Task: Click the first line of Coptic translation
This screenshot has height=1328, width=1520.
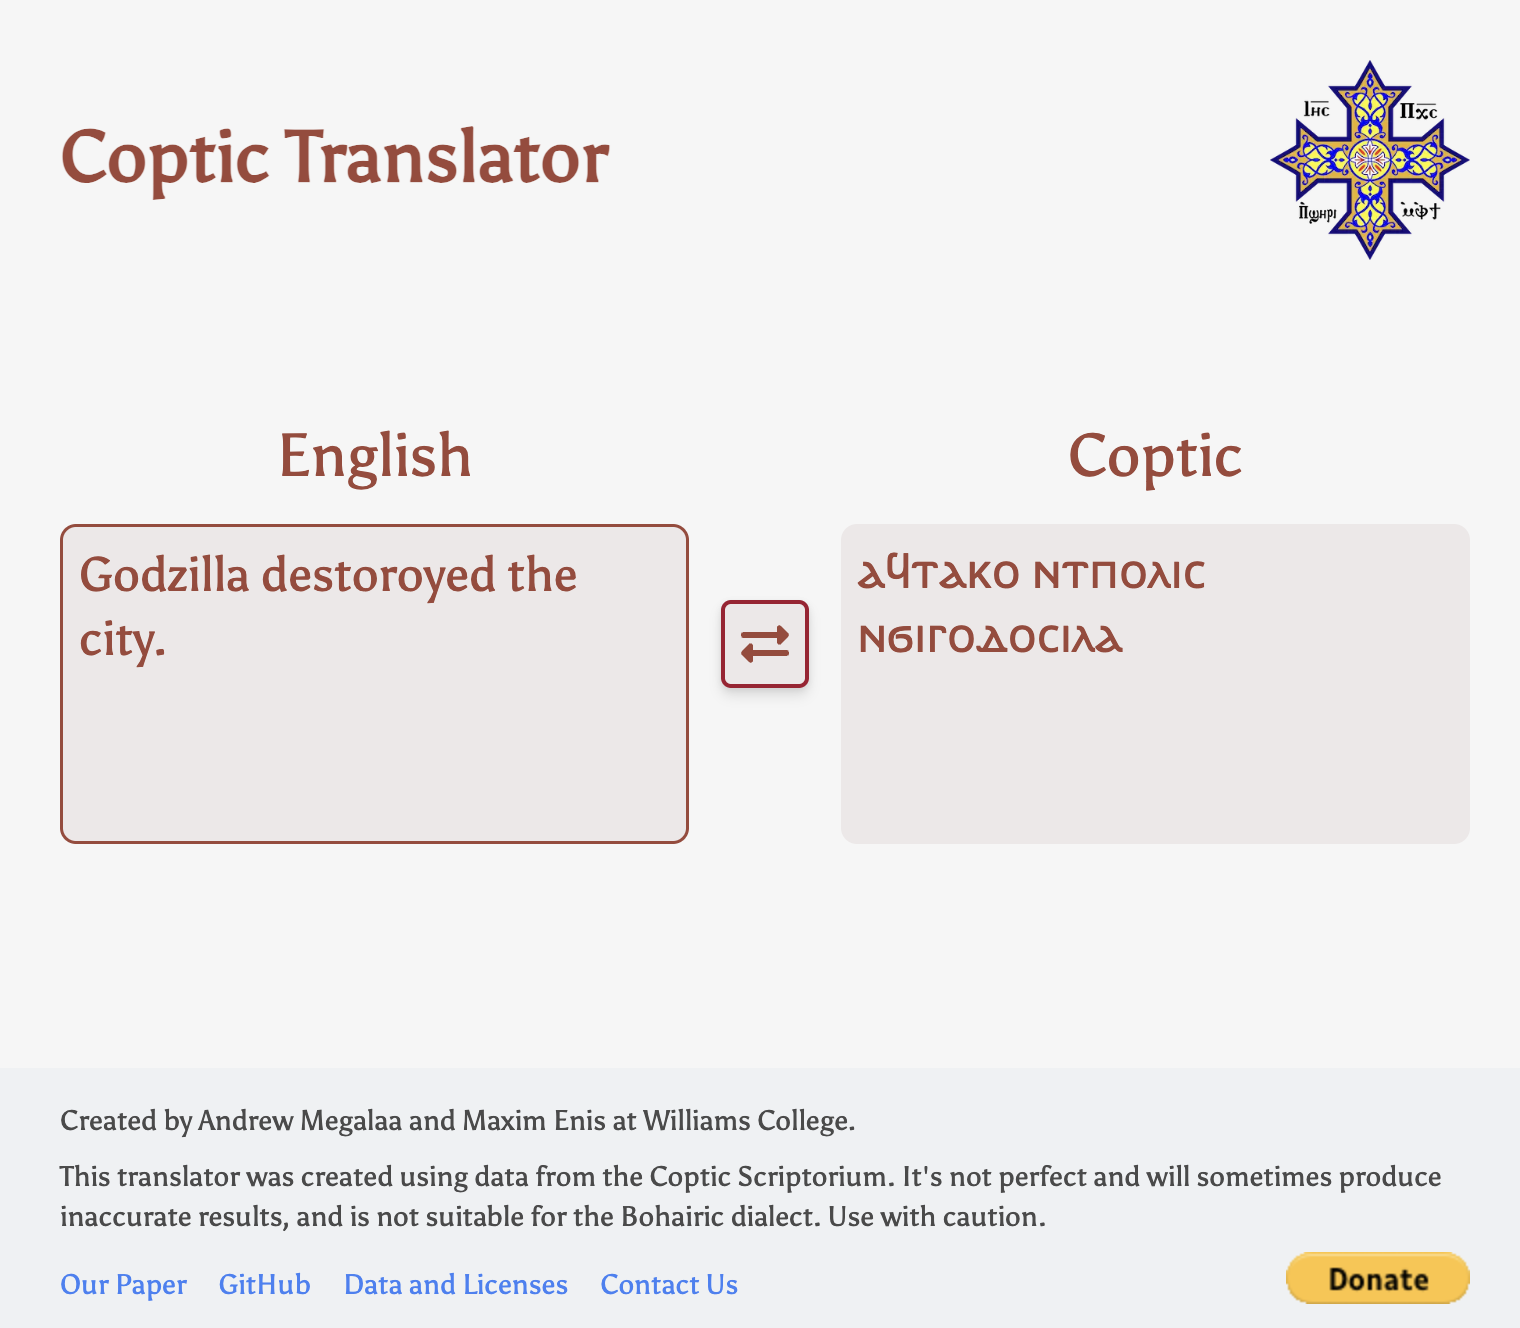Action: 1032,574
